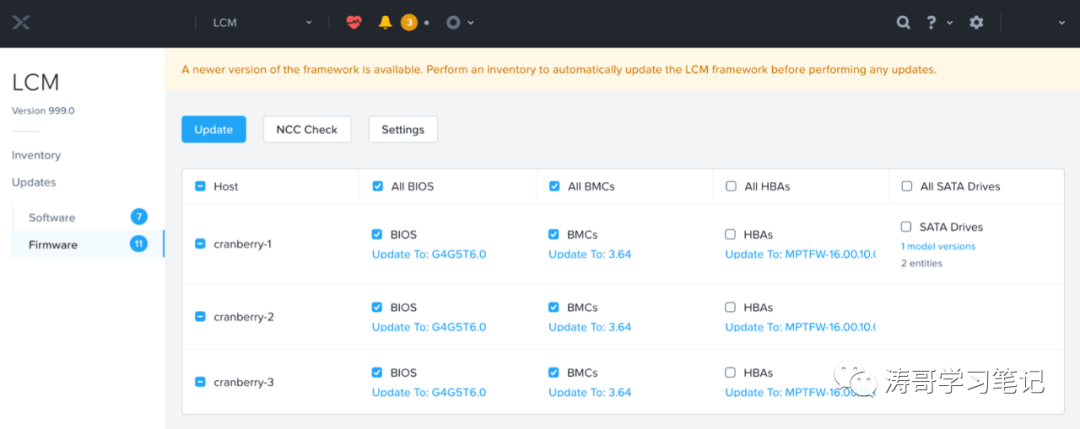Open the tasks circle icon

pyautogui.click(x=453, y=23)
